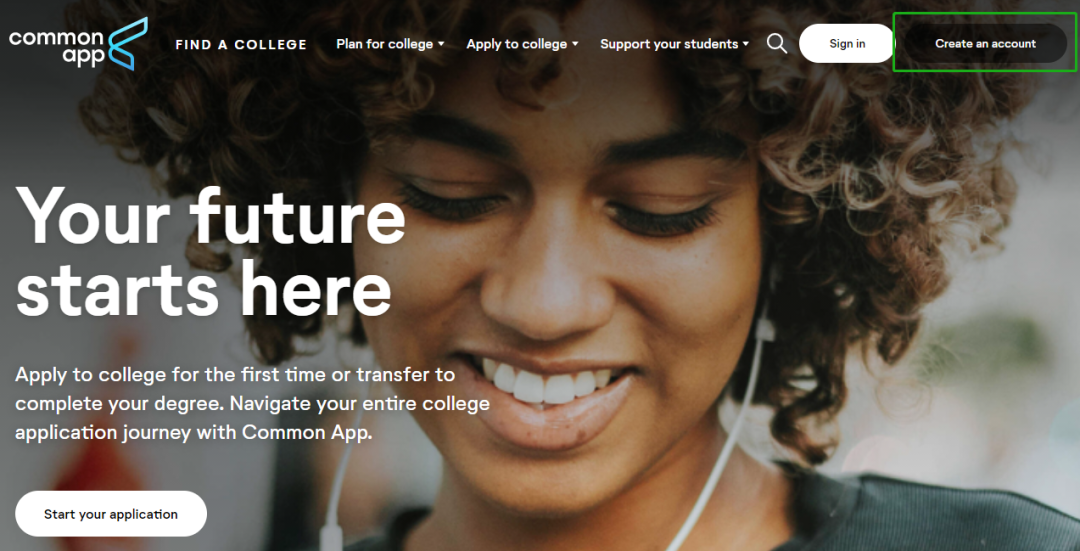The image size is (1080, 551).
Task: Go to the FIND A COLLEGE page
Action: pyautogui.click(x=241, y=44)
